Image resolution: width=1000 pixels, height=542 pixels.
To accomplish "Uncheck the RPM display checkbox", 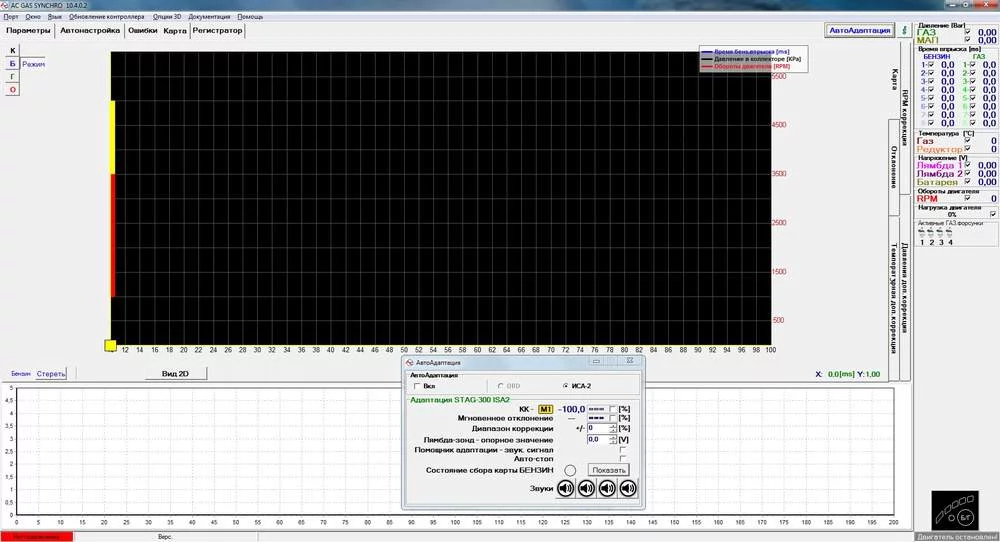I will (x=966, y=199).
